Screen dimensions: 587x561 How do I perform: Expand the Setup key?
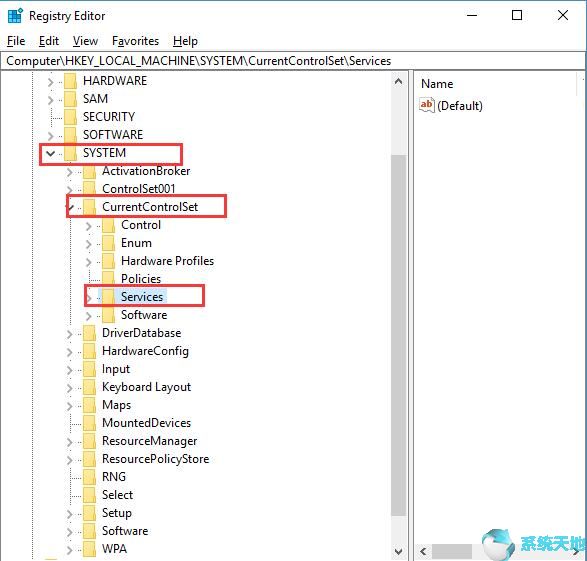(70, 514)
